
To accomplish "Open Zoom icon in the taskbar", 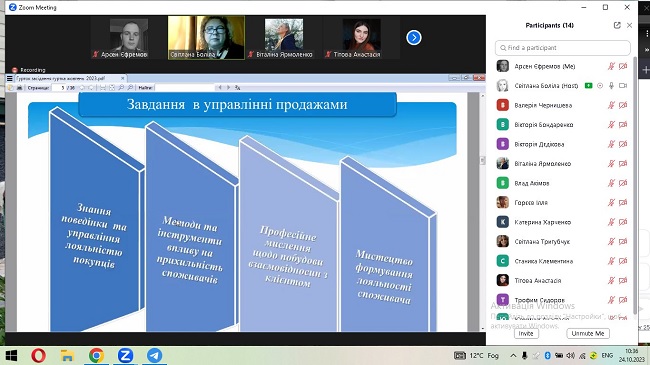I will [126, 355].
